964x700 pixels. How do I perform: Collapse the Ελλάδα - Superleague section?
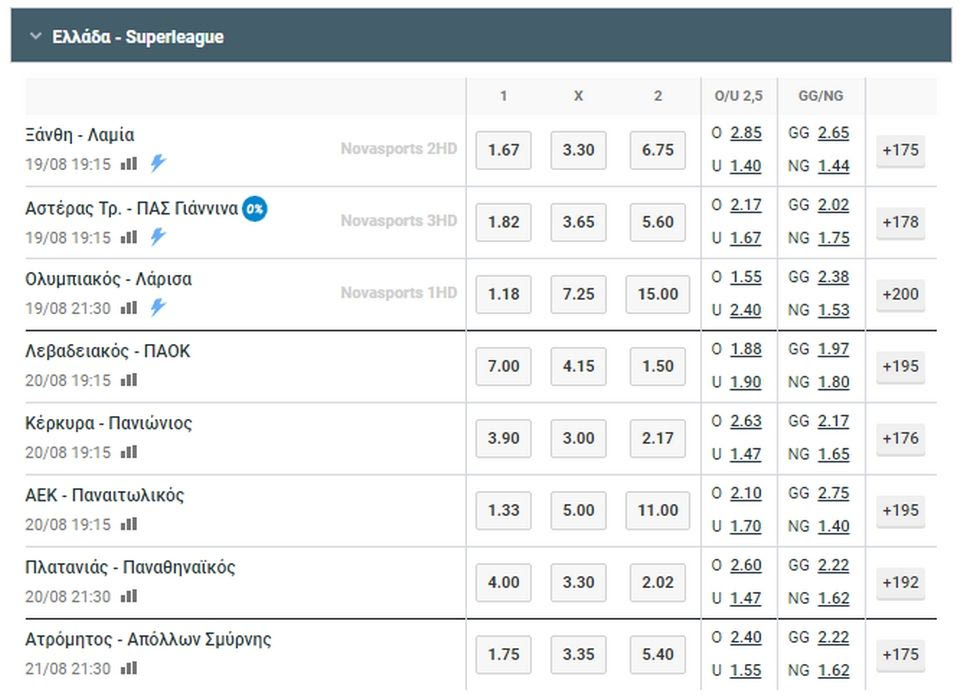(x=36, y=37)
